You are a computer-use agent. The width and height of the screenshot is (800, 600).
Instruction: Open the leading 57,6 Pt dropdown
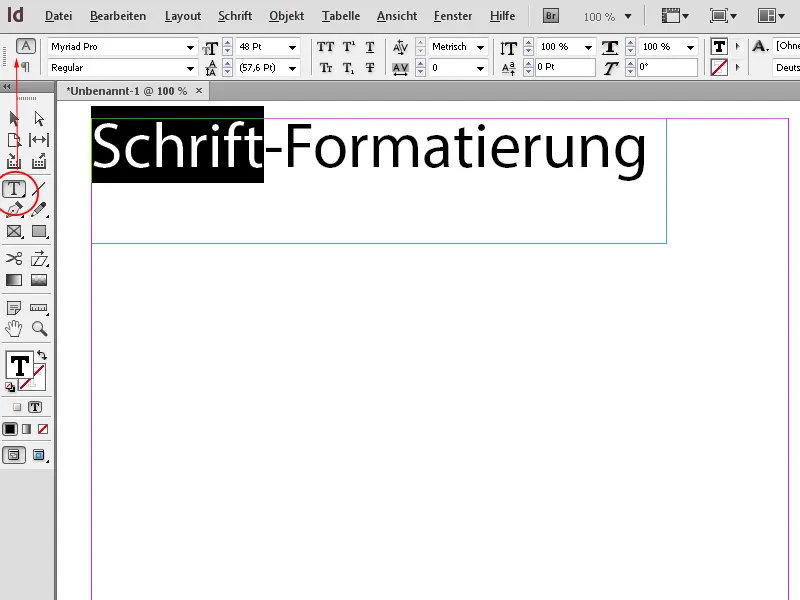click(x=292, y=68)
